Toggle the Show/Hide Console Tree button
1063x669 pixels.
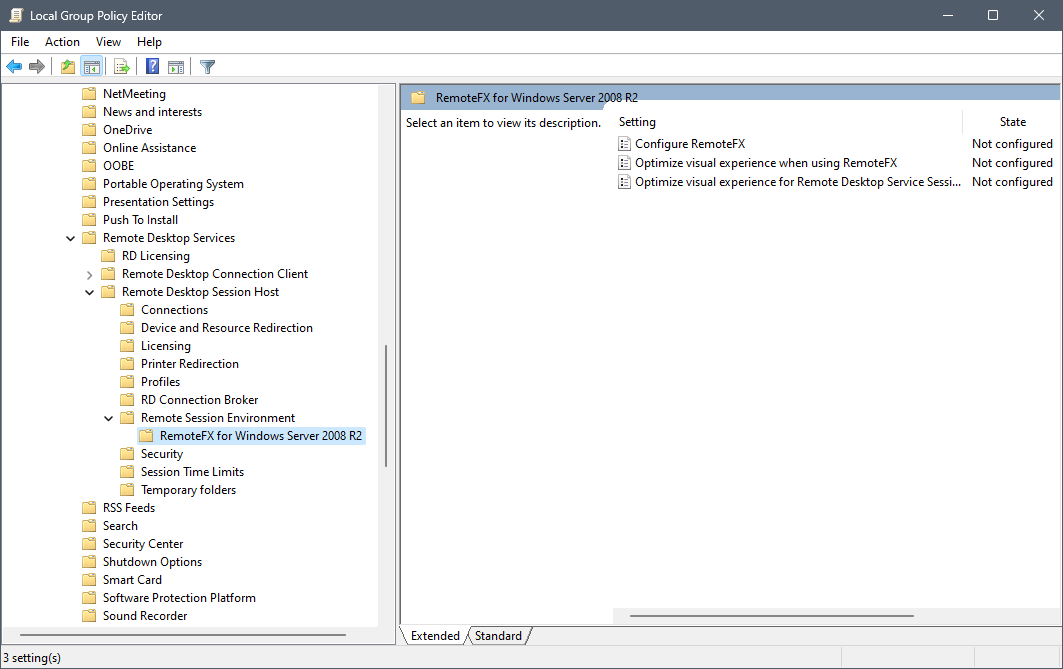tap(91, 67)
